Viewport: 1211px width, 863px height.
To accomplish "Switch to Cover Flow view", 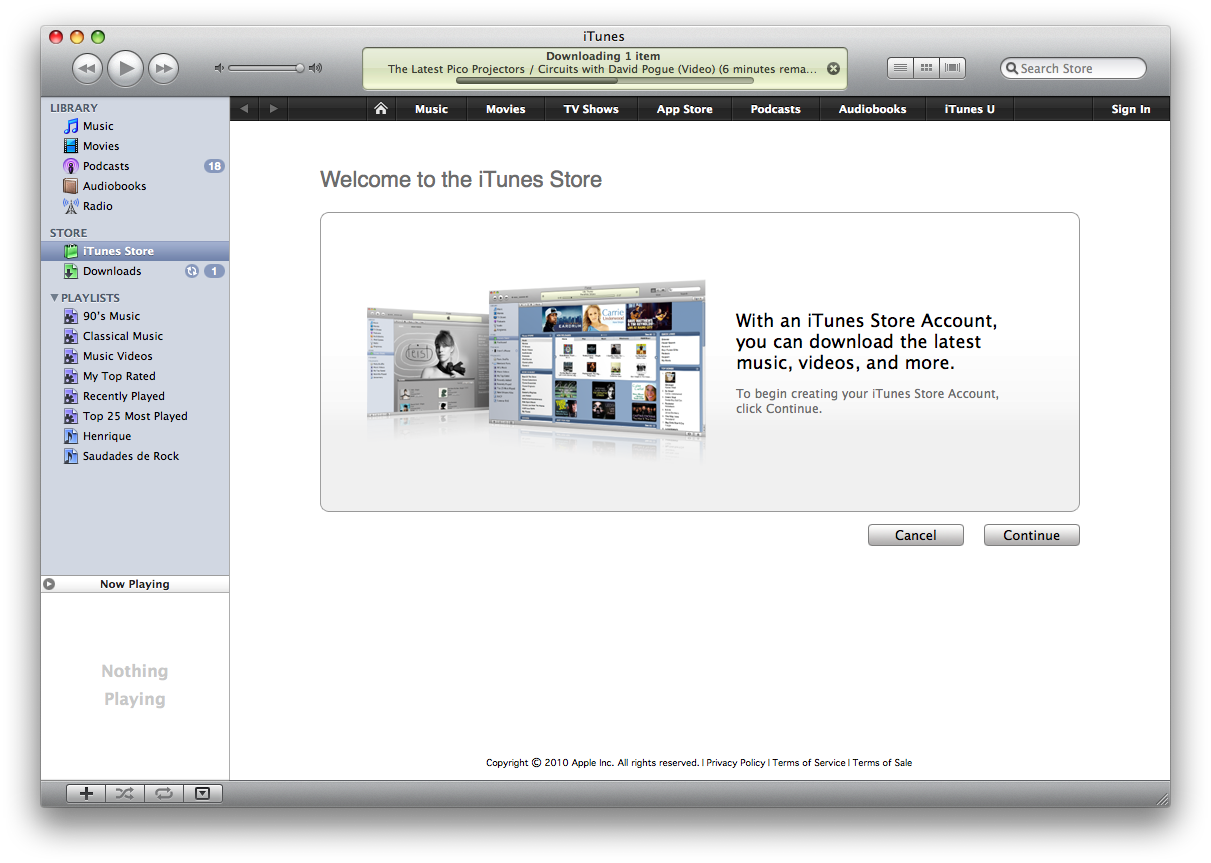I will [953, 68].
